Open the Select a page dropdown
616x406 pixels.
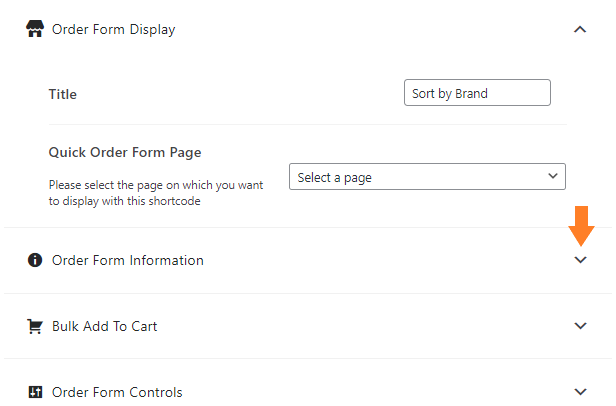(427, 176)
